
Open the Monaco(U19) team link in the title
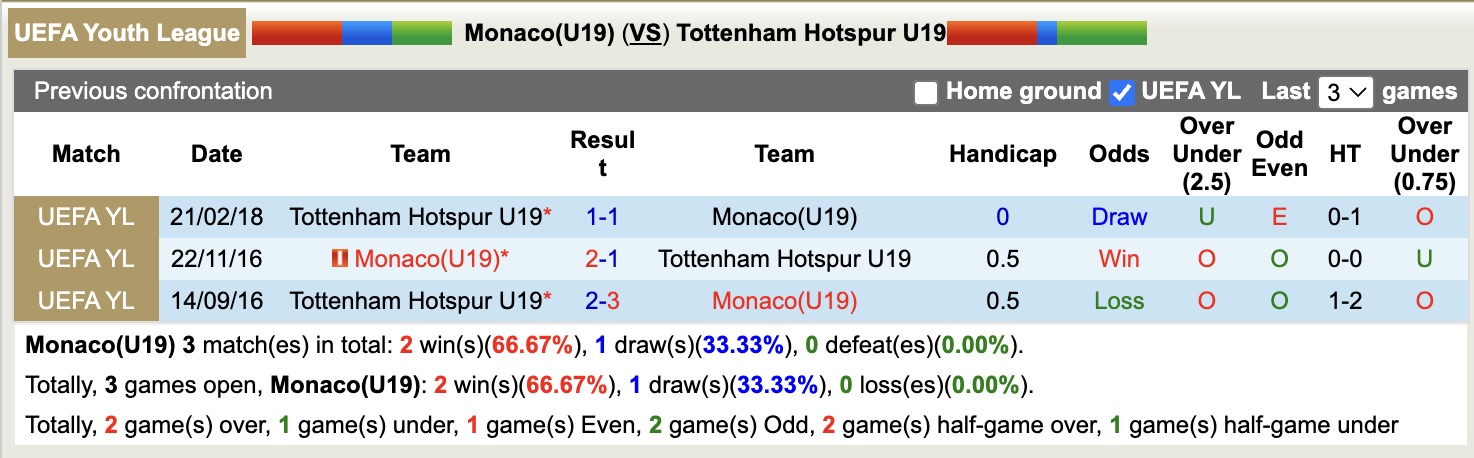539,33
